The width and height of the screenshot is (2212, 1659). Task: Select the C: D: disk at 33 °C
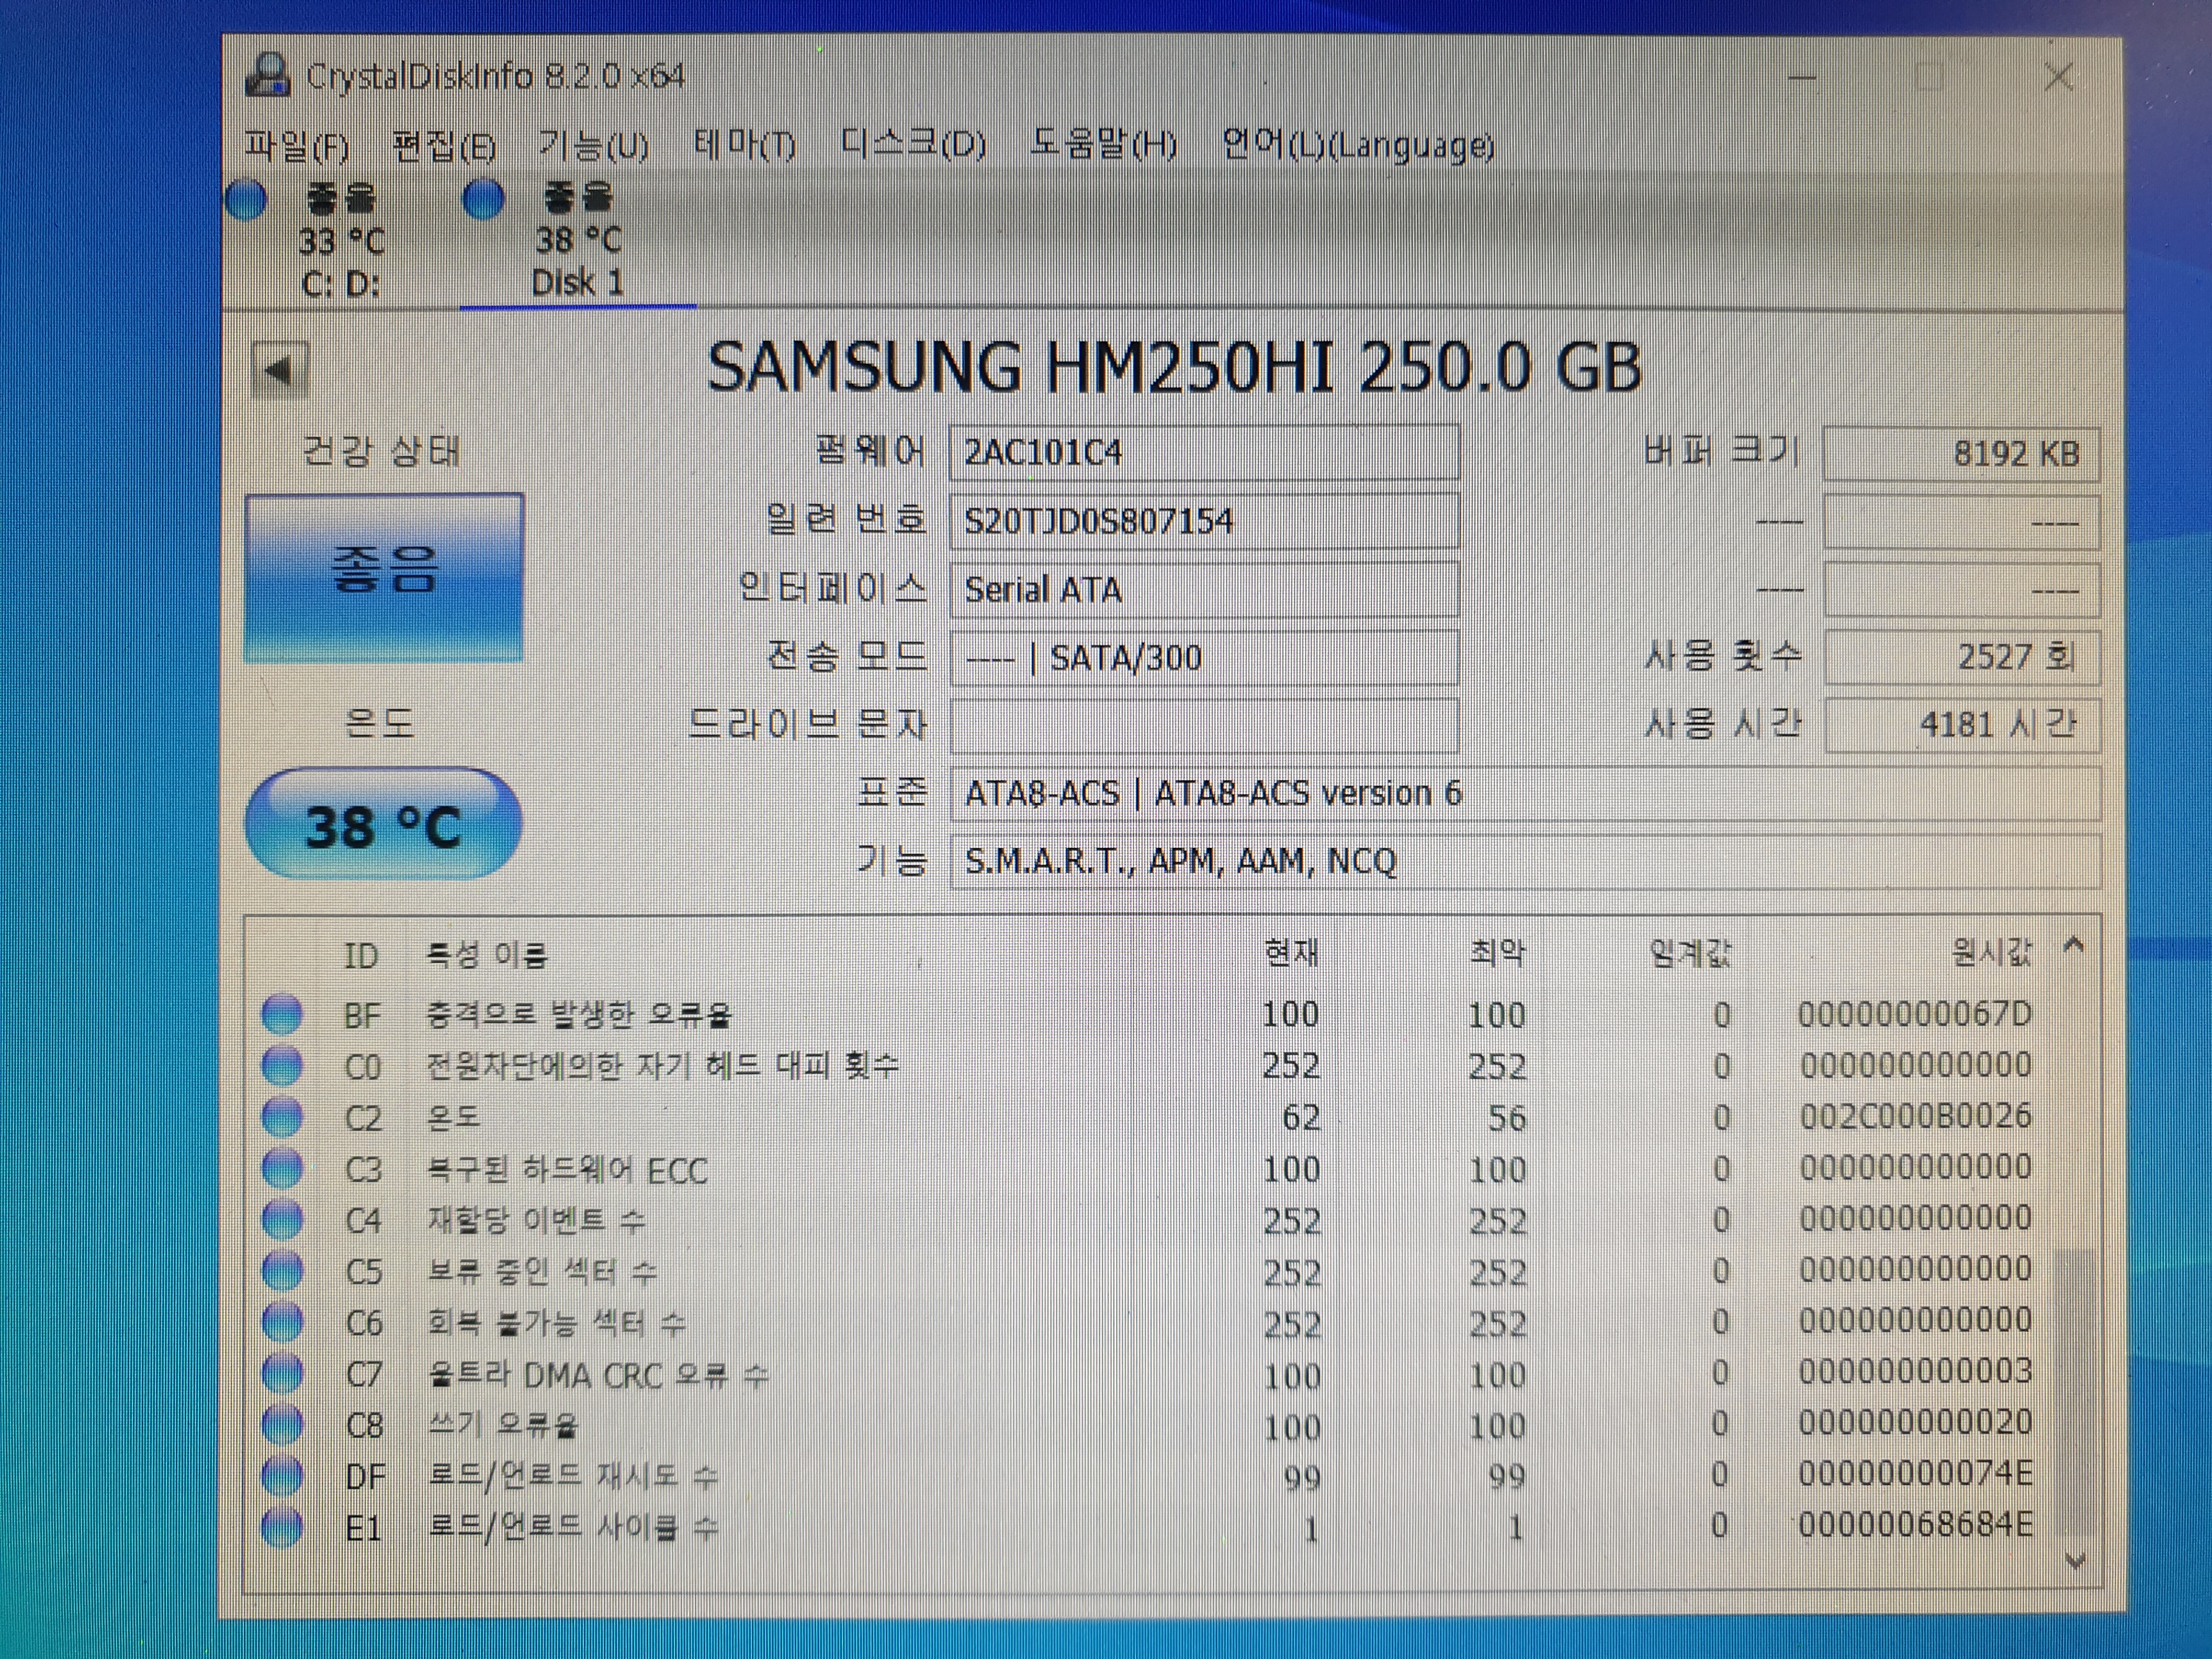341,241
